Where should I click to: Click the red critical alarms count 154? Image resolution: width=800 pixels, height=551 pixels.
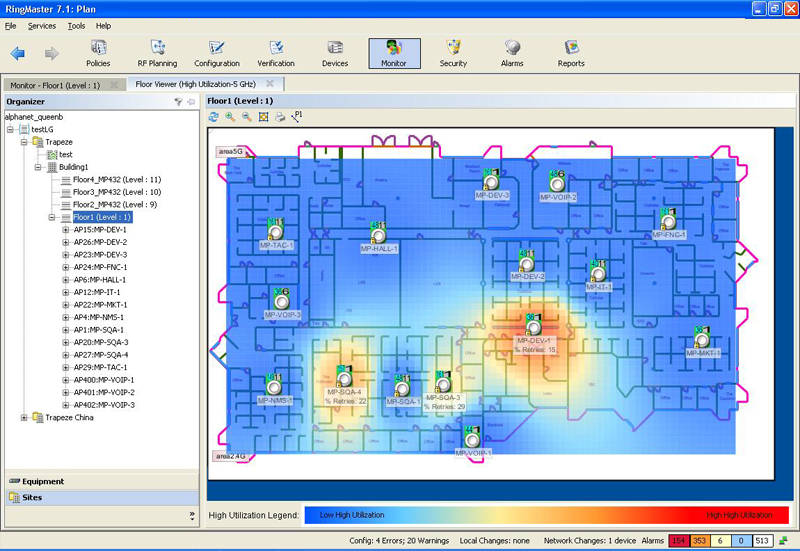[x=678, y=541]
